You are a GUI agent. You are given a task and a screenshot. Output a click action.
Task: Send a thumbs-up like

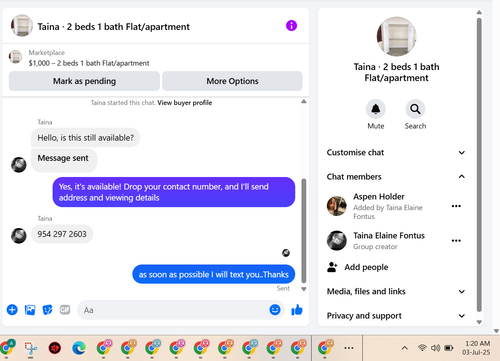[297, 310]
